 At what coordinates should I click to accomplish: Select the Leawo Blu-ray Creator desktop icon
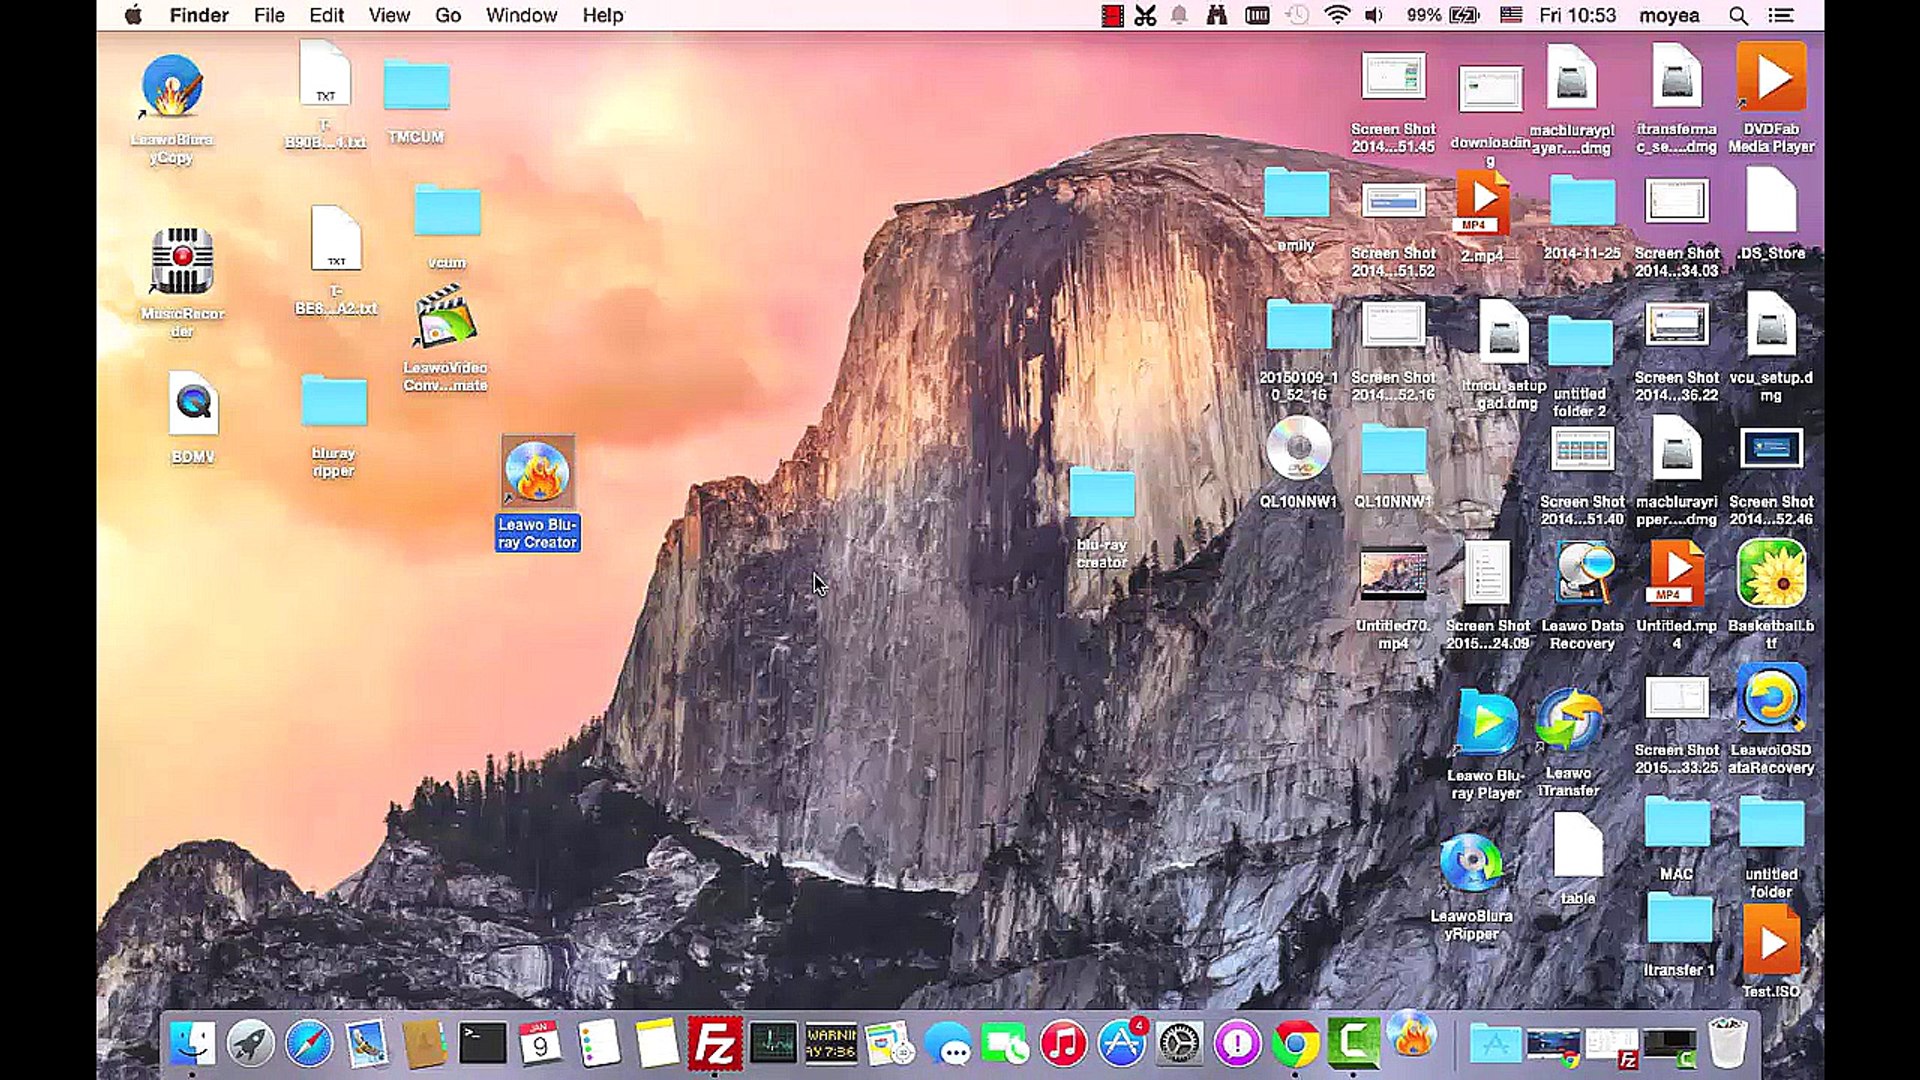point(537,472)
